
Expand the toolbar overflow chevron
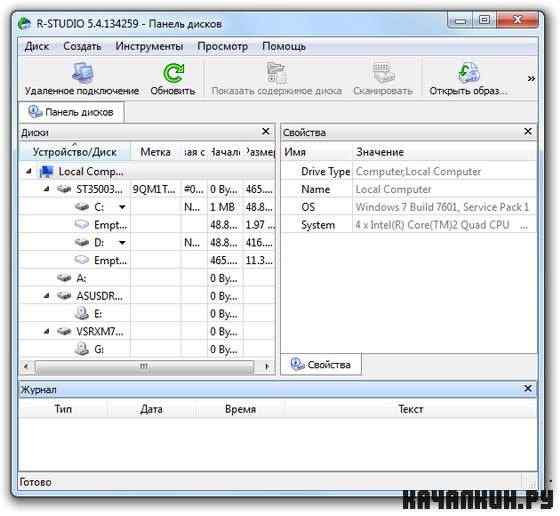tap(531, 79)
